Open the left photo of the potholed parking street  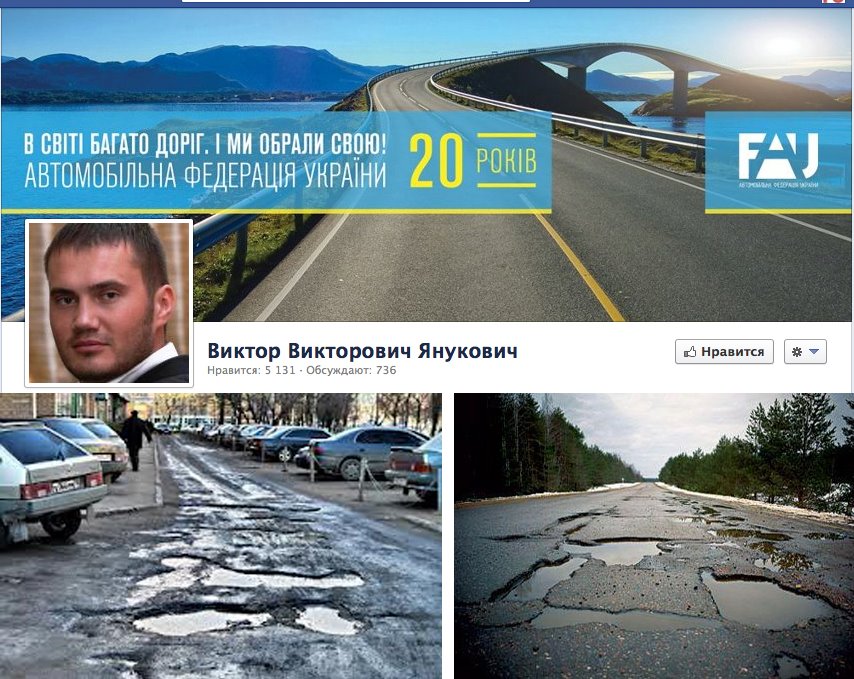pyautogui.click(x=221, y=536)
